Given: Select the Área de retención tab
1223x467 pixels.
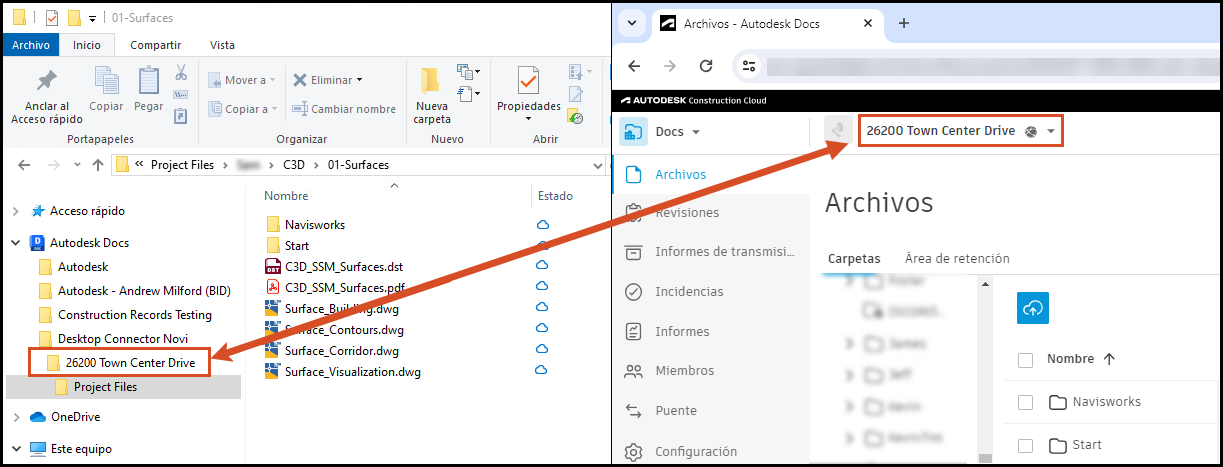Looking at the screenshot, I should 957,258.
